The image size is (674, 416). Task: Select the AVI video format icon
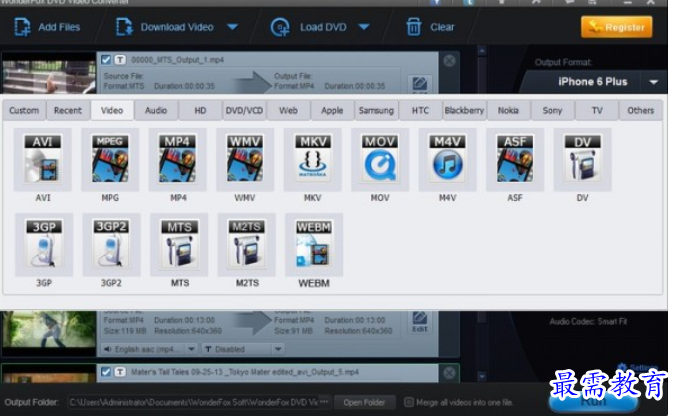[42, 159]
